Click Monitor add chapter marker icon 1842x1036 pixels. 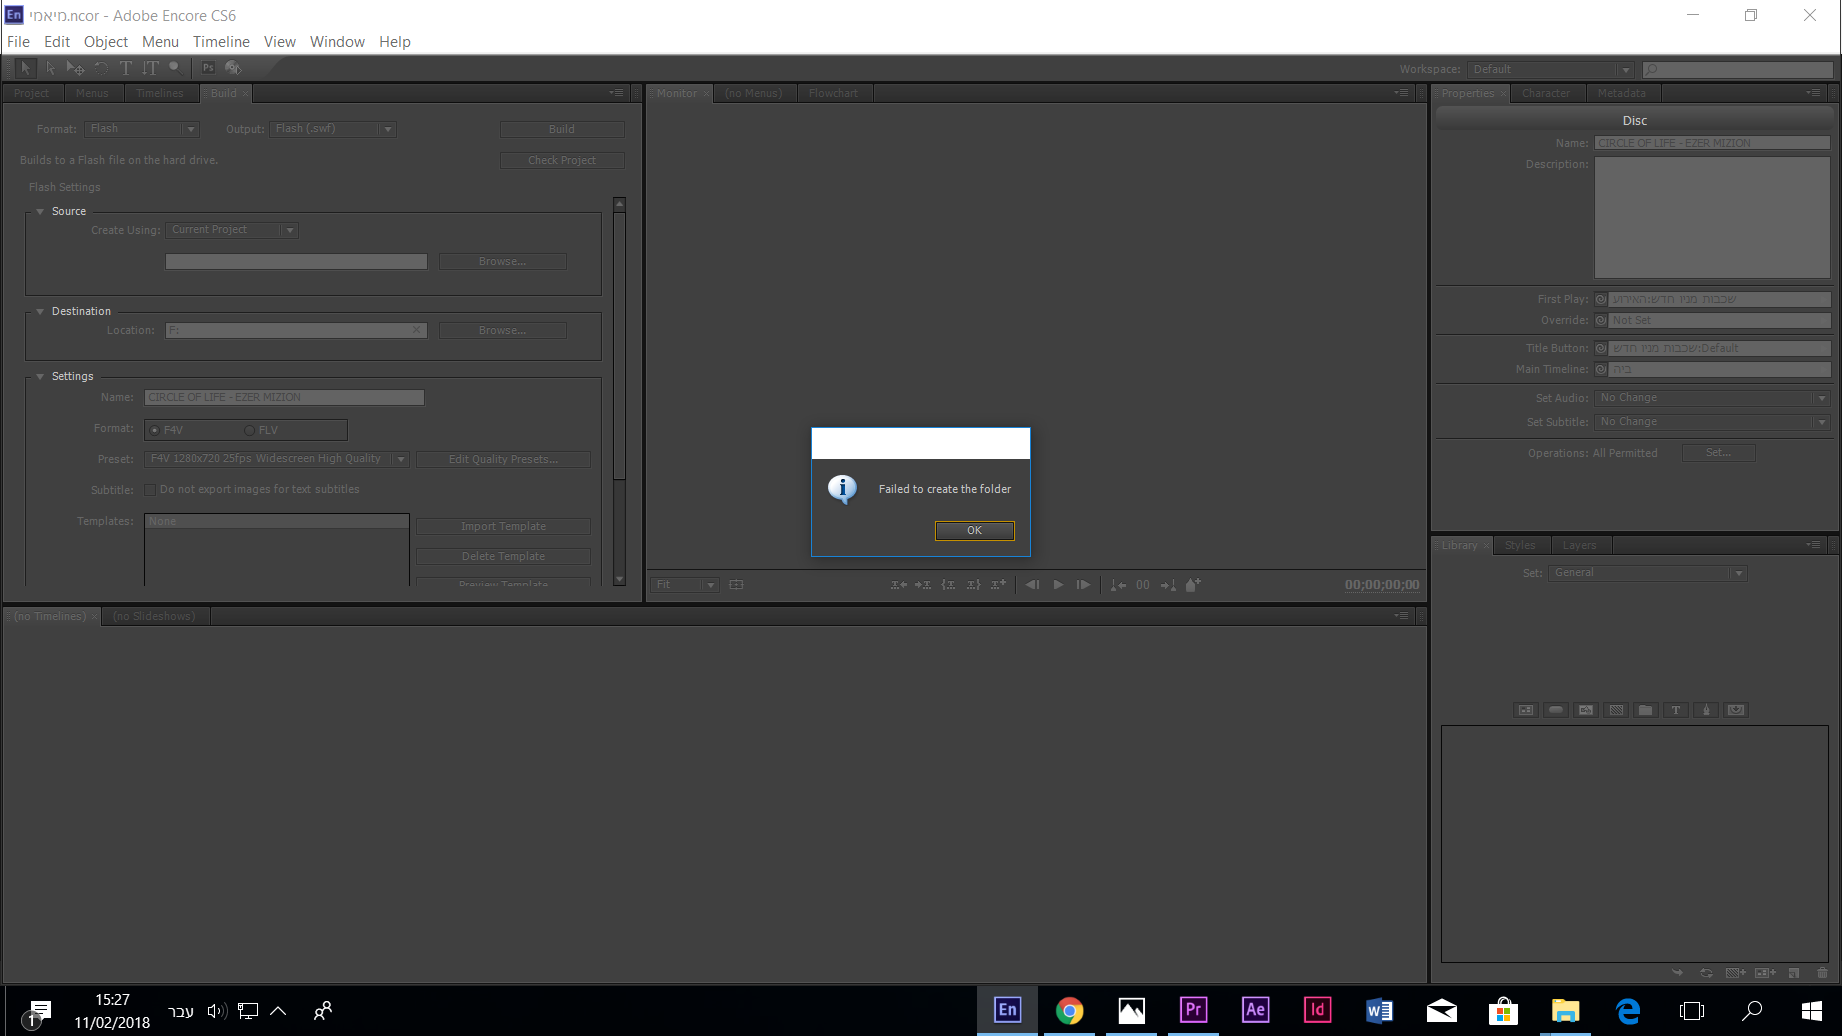[1193, 585]
